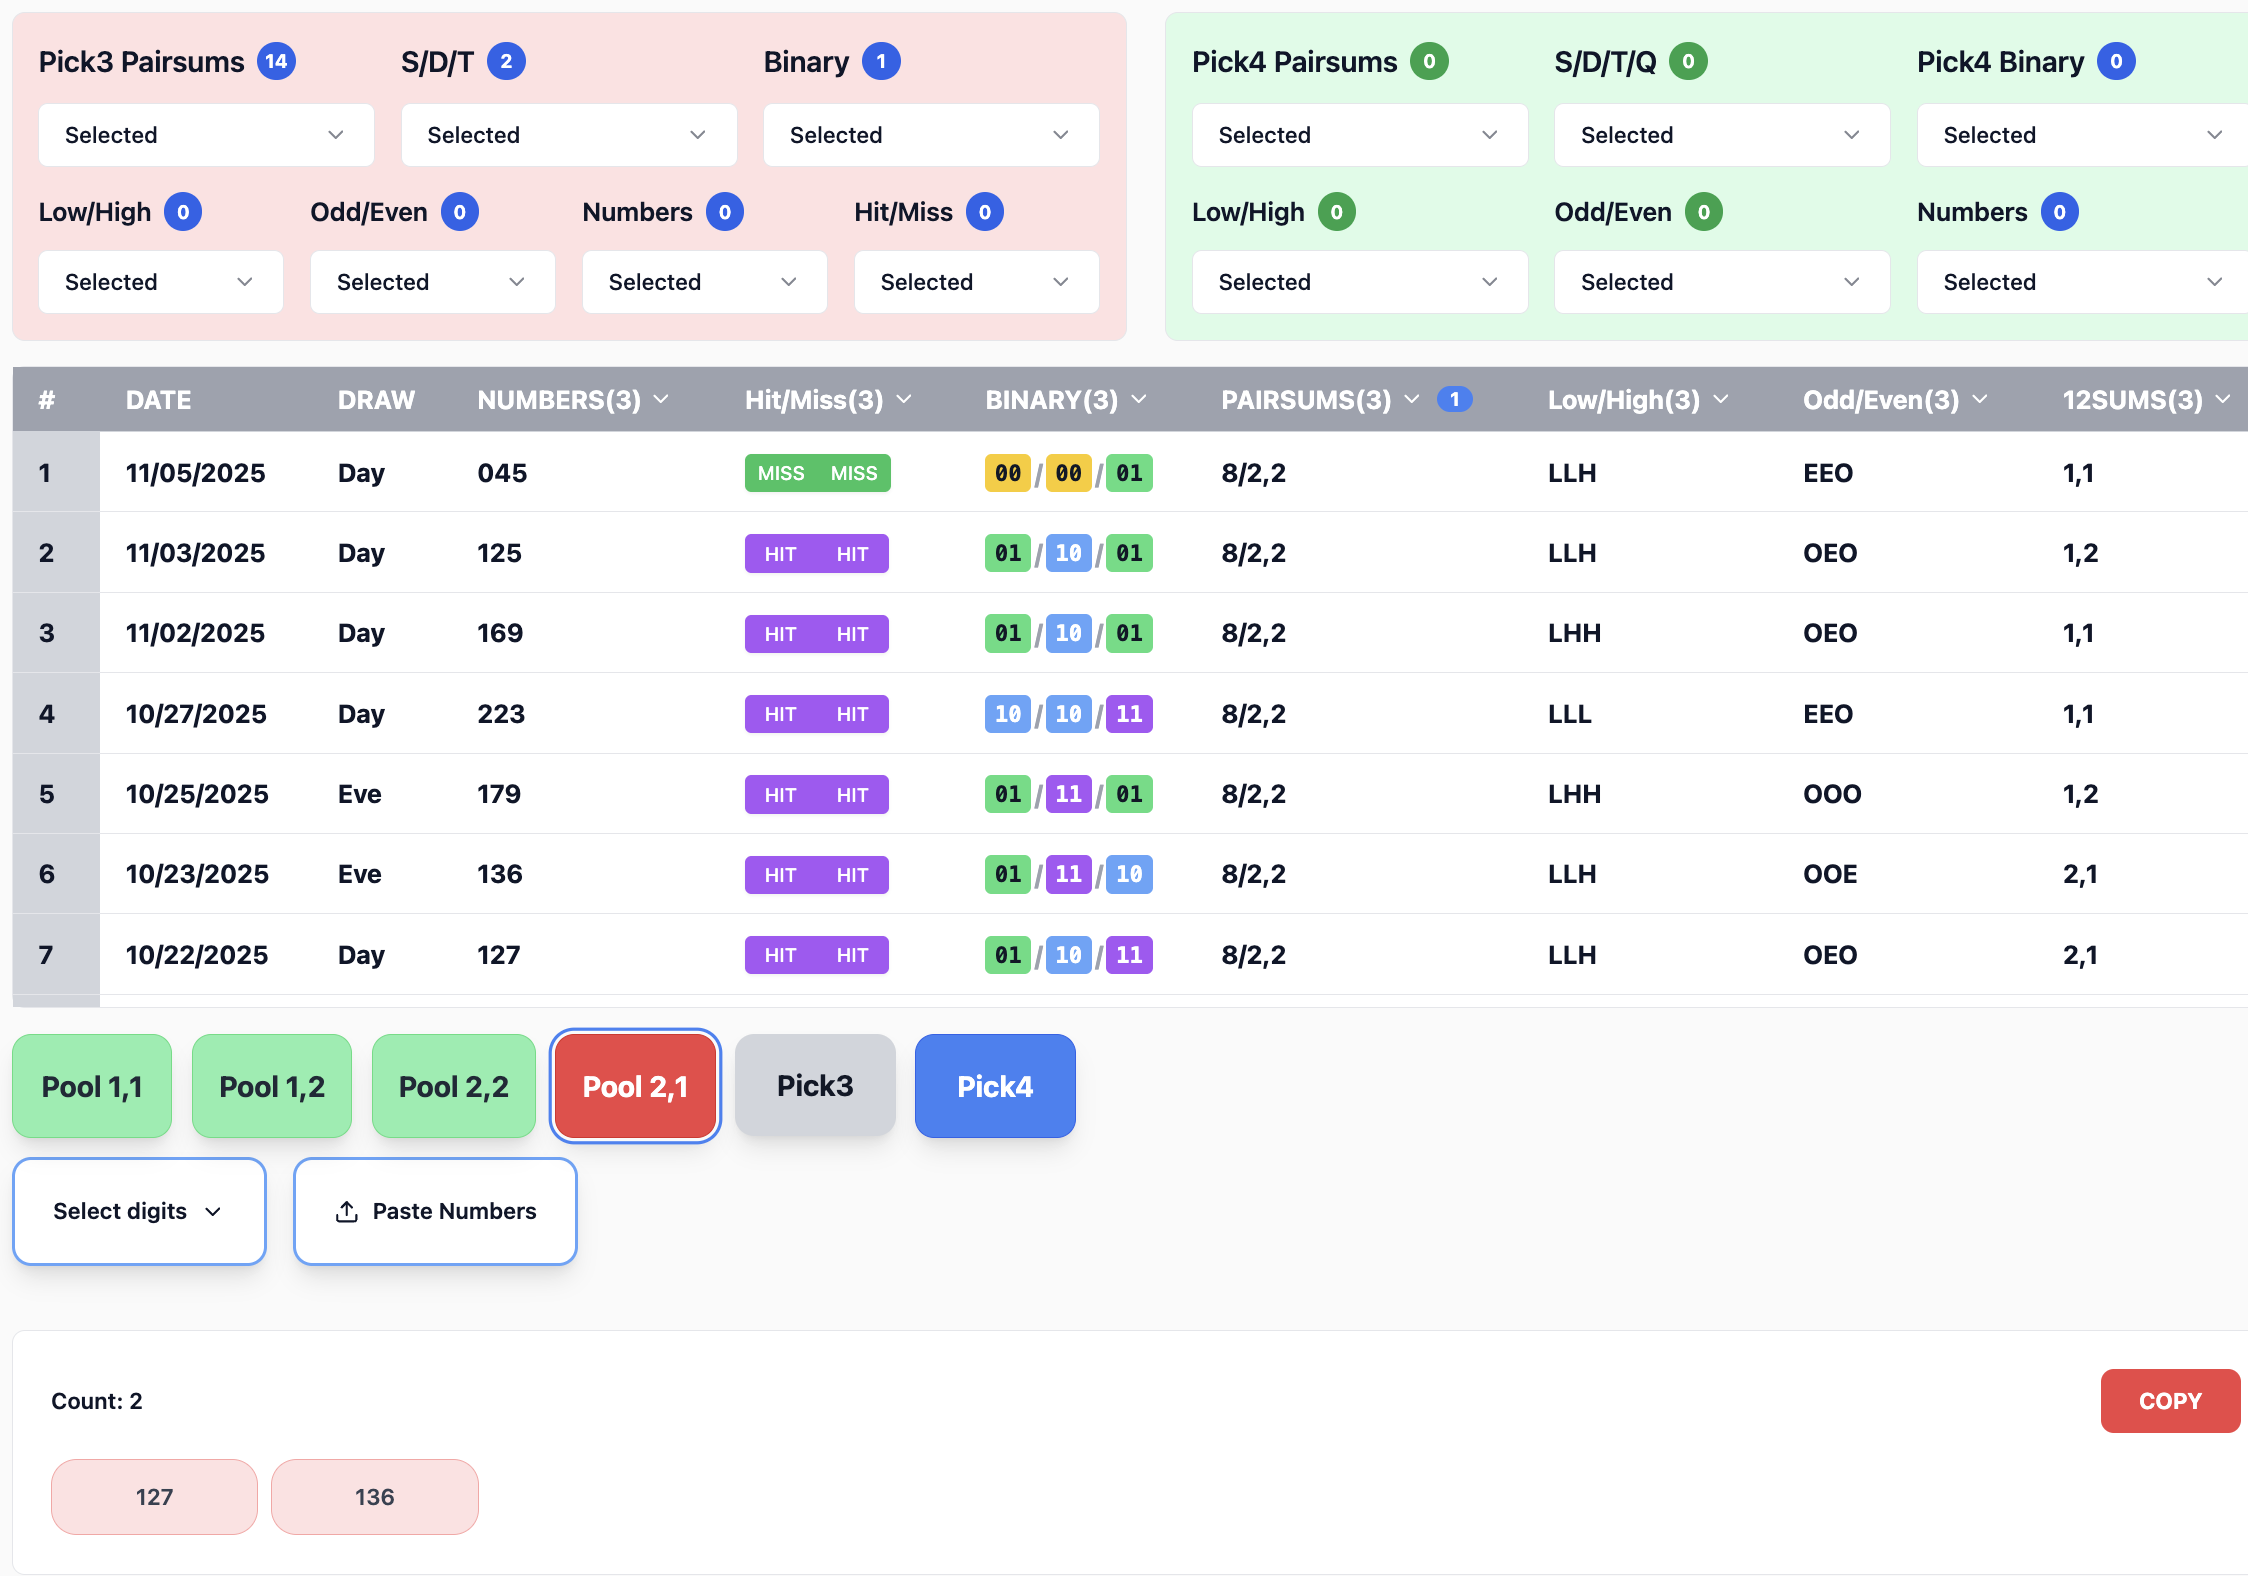Image resolution: width=2248 pixels, height=1576 pixels.
Task: Toggle the Pool 2,2 filter button
Action: tap(453, 1086)
